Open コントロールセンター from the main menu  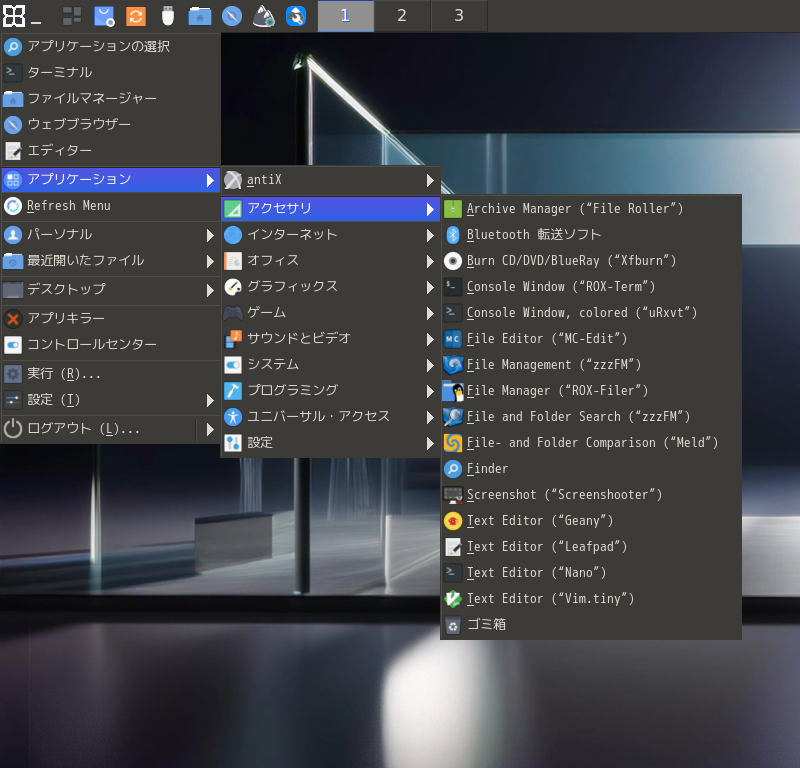coord(92,345)
